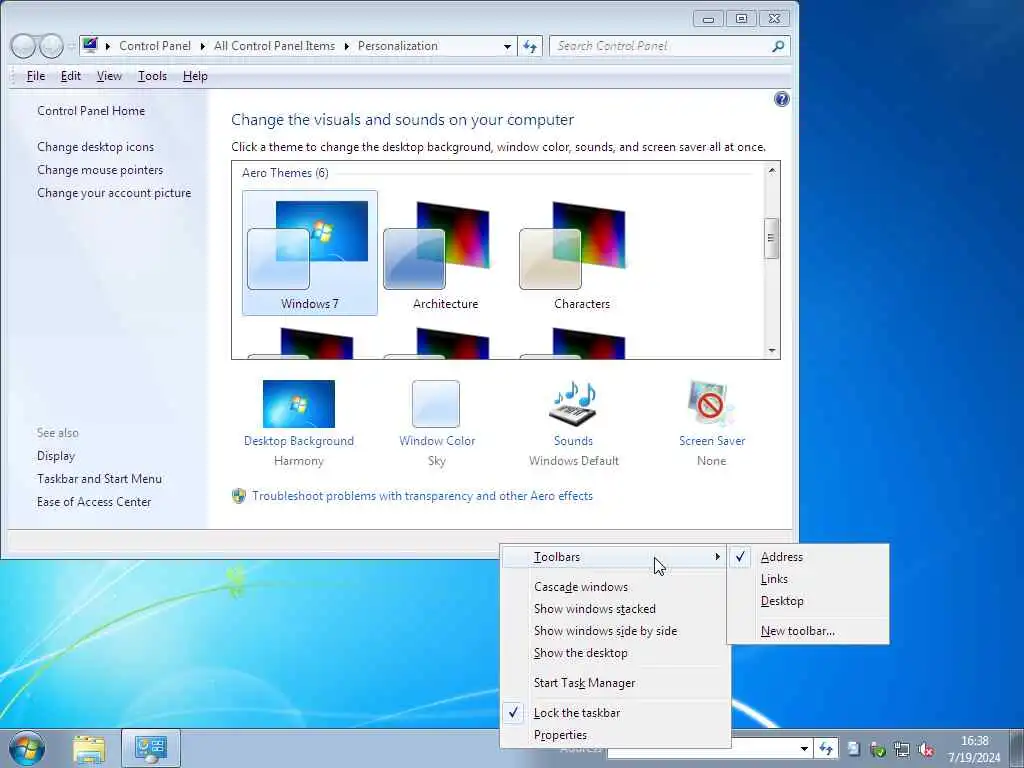Image resolution: width=1024 pixels, height=768 pixels.
Task: Click the Back navigation arrow button
Action: click(x=23, y=46)
